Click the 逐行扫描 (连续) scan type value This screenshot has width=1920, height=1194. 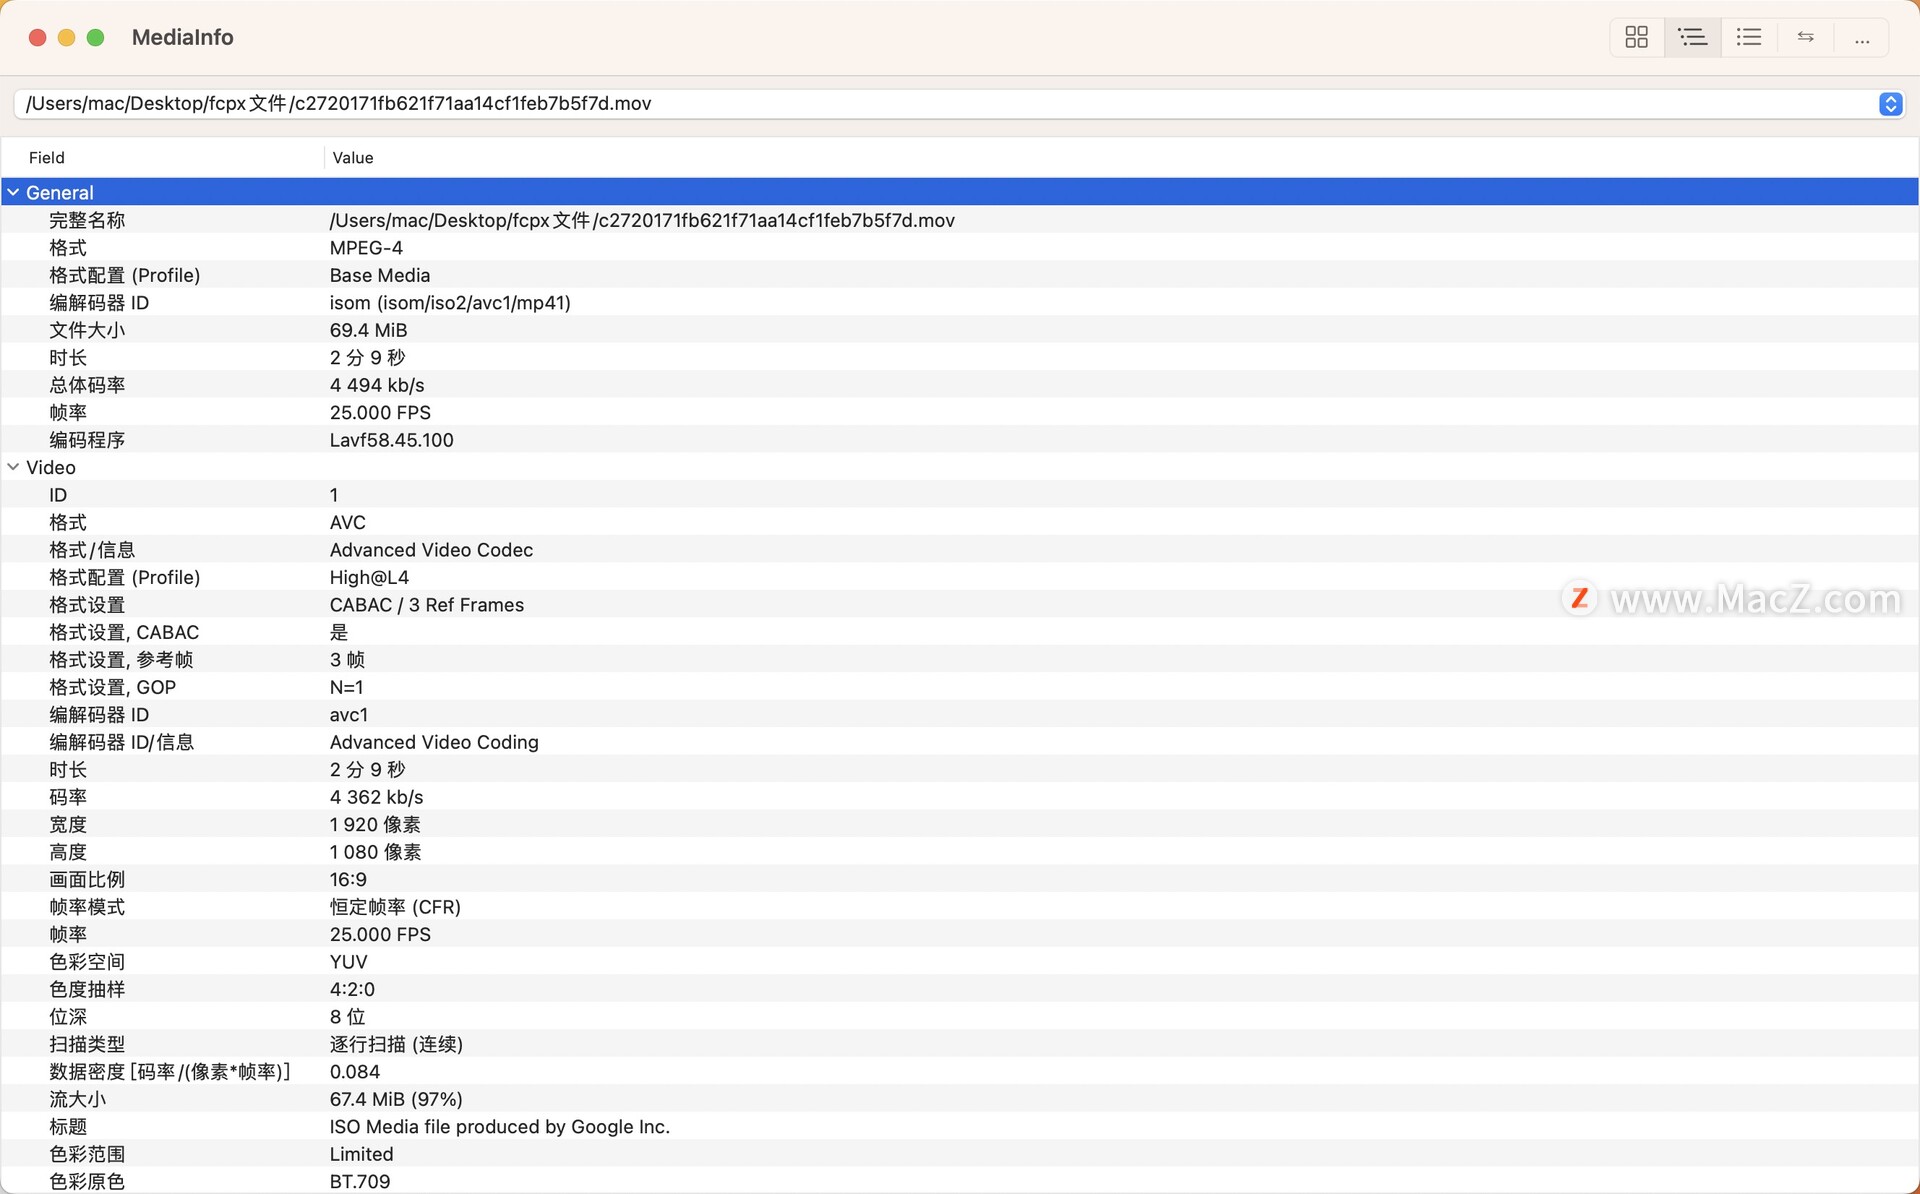click(396, 1044)
